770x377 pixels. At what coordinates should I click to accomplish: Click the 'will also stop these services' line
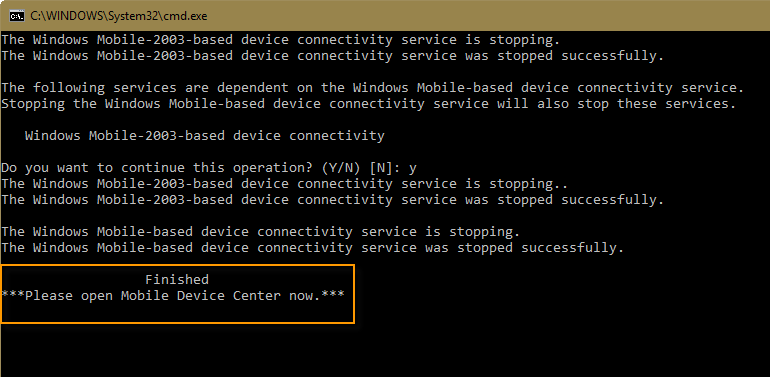point(369,104)
